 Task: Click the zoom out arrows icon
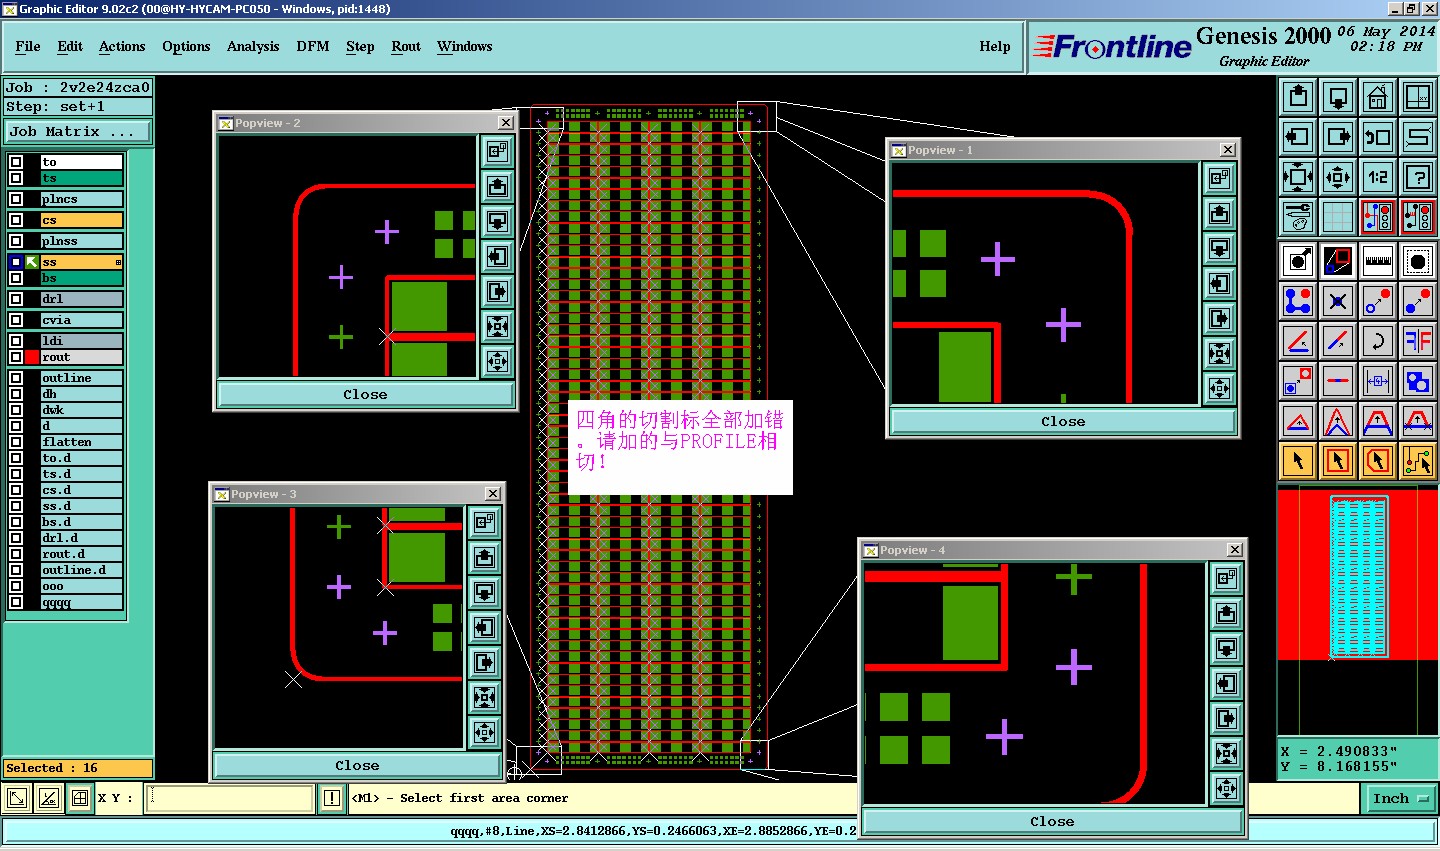click(x=1338, y=177)
